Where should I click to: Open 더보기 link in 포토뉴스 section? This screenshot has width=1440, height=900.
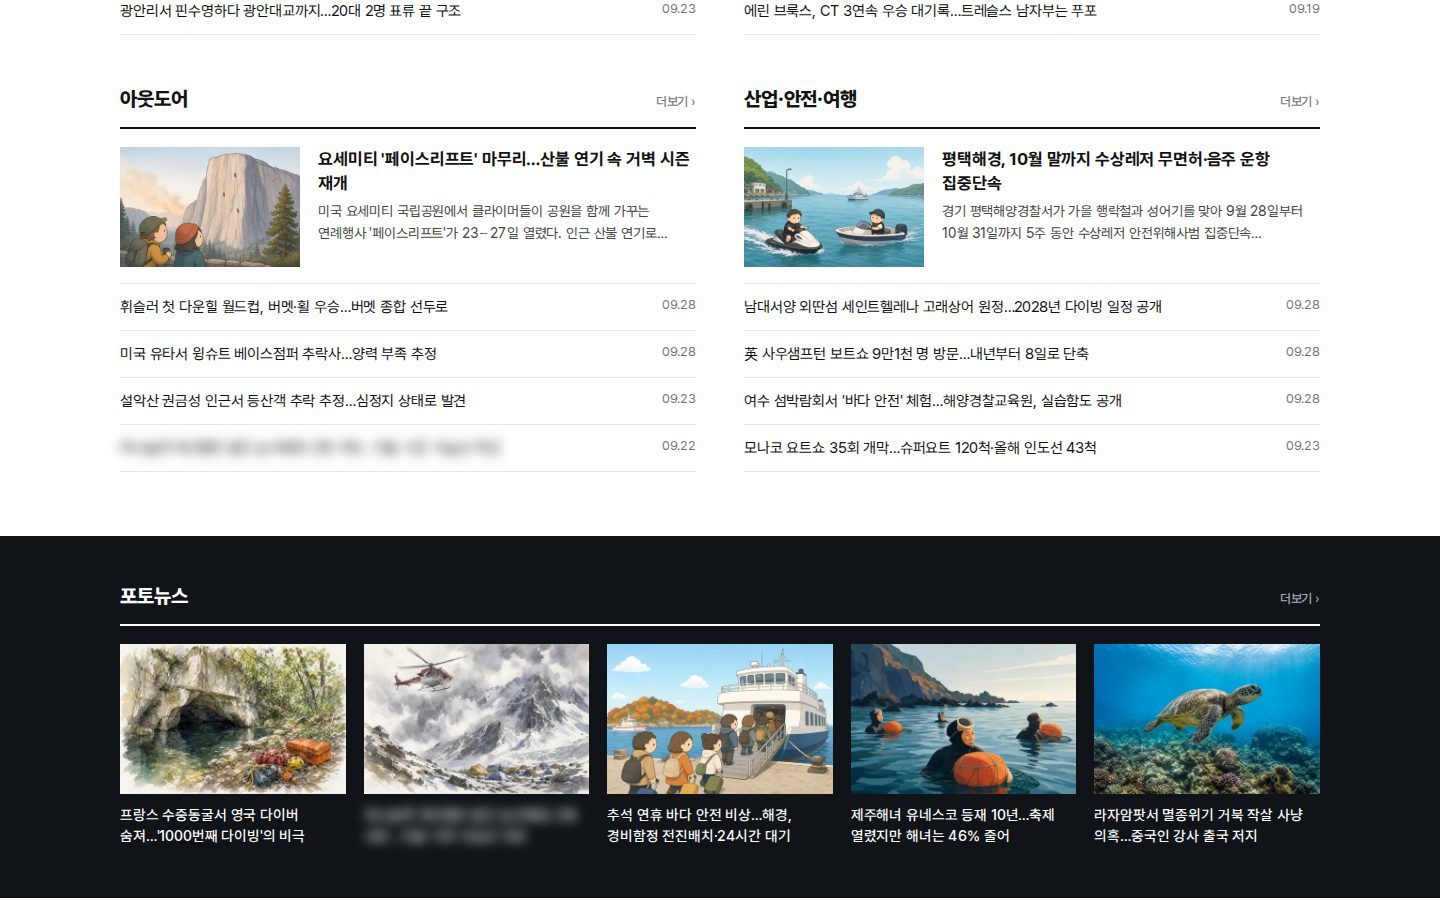[x=1299, y=598]
